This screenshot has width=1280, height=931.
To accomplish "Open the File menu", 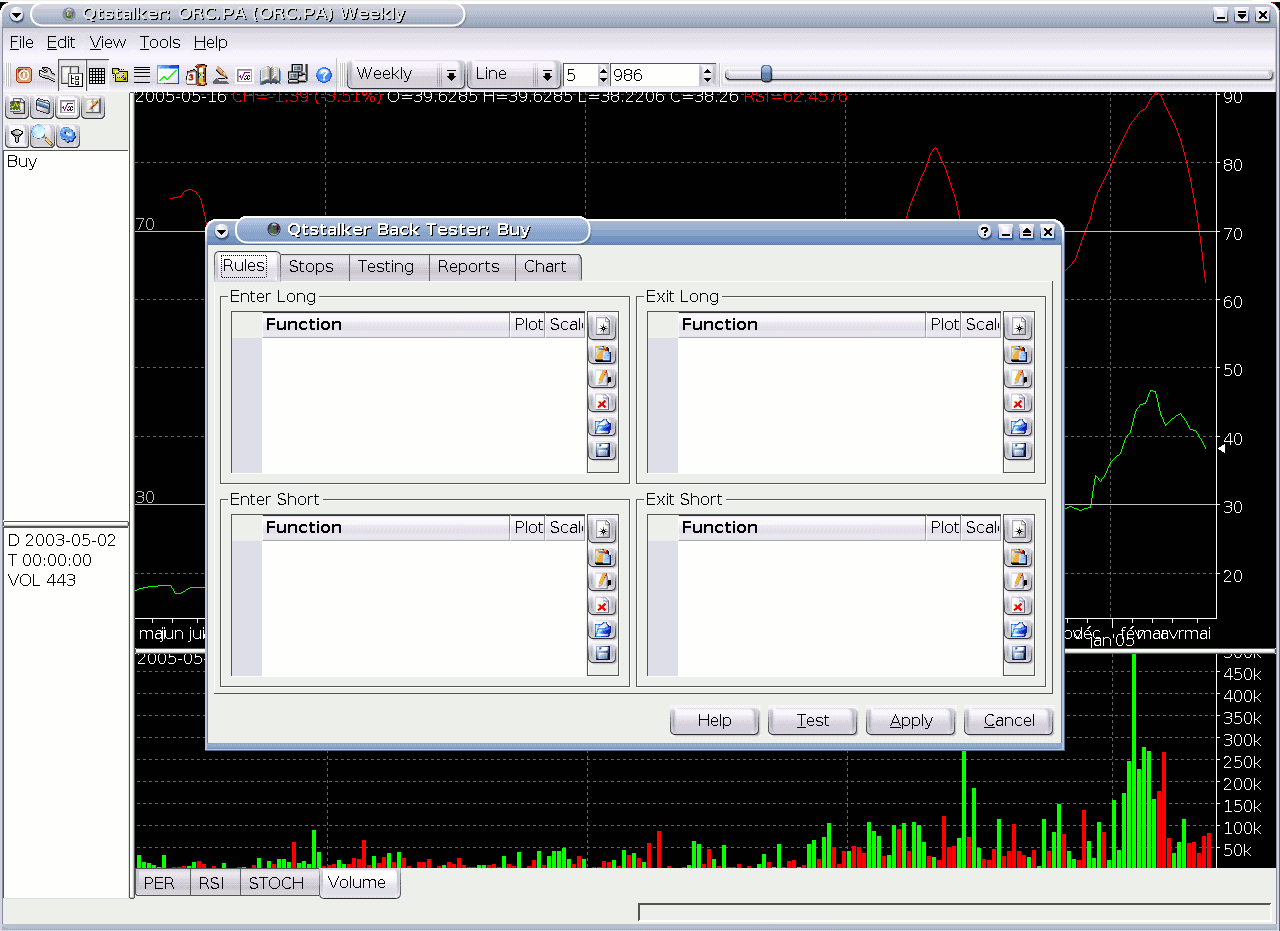I will (x=21, y=42).
